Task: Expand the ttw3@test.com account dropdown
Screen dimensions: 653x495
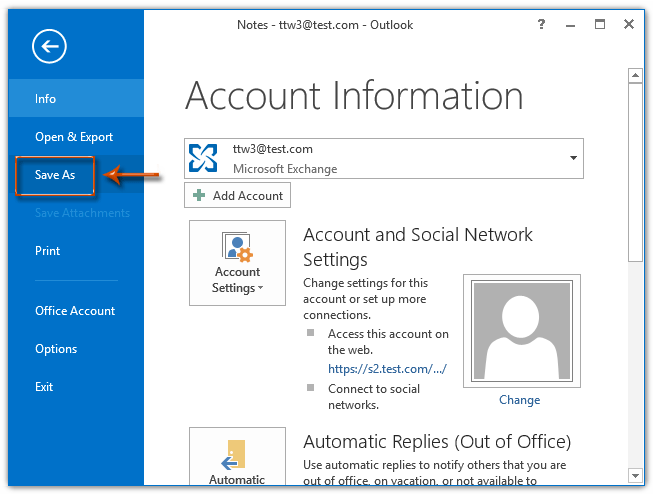Action: (573, 158)
